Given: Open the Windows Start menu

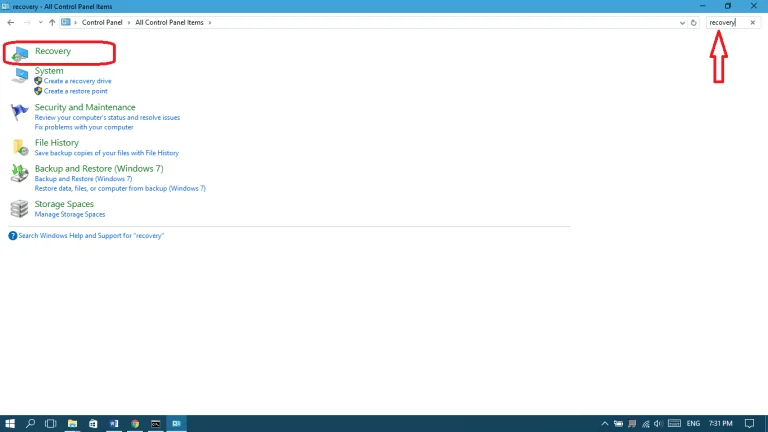Looking at the screenshot, I should click(10, 424).
